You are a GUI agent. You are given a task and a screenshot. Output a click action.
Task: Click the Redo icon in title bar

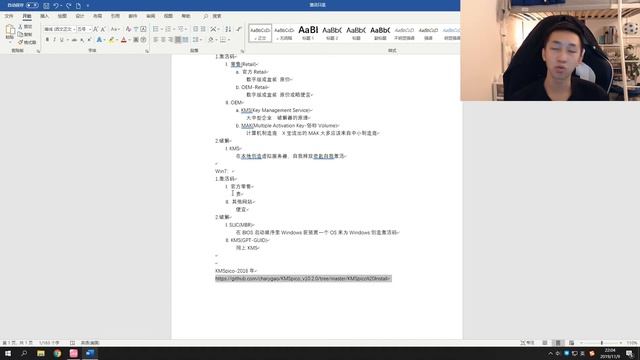click(68, 6)
